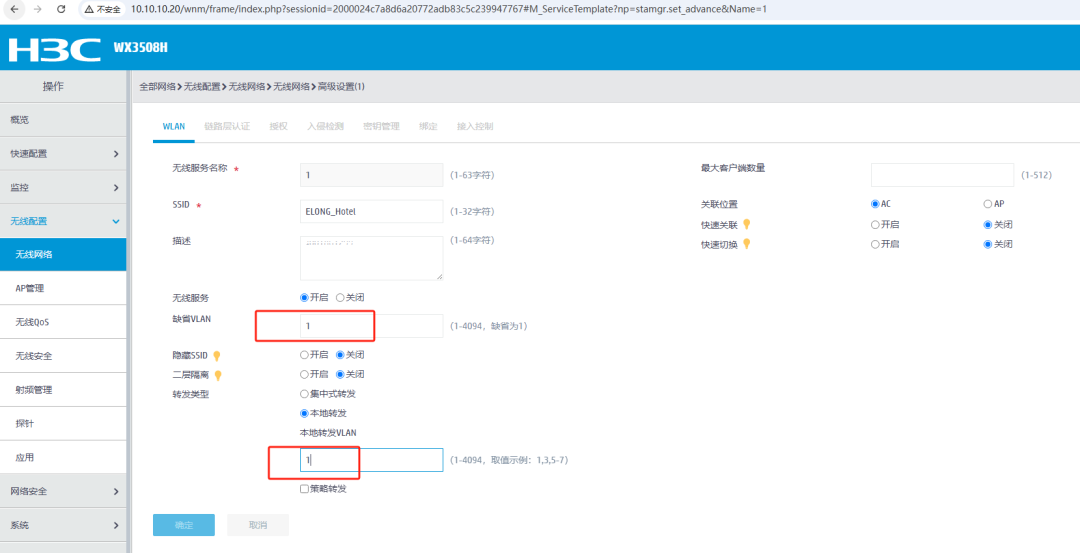Select 开启 for 快速关联
Viewport: 1080px width, 553px height.
[875, 225]
